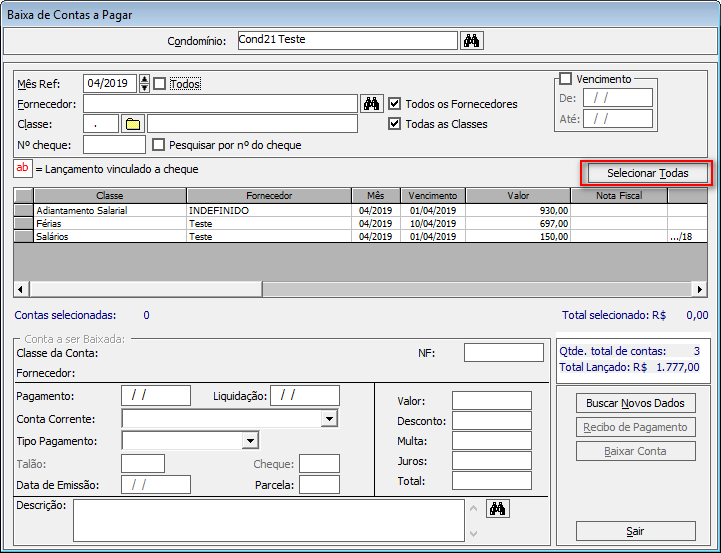
Task: Click the Mês Ref field 04/2019
Action: tap(110, 84)
